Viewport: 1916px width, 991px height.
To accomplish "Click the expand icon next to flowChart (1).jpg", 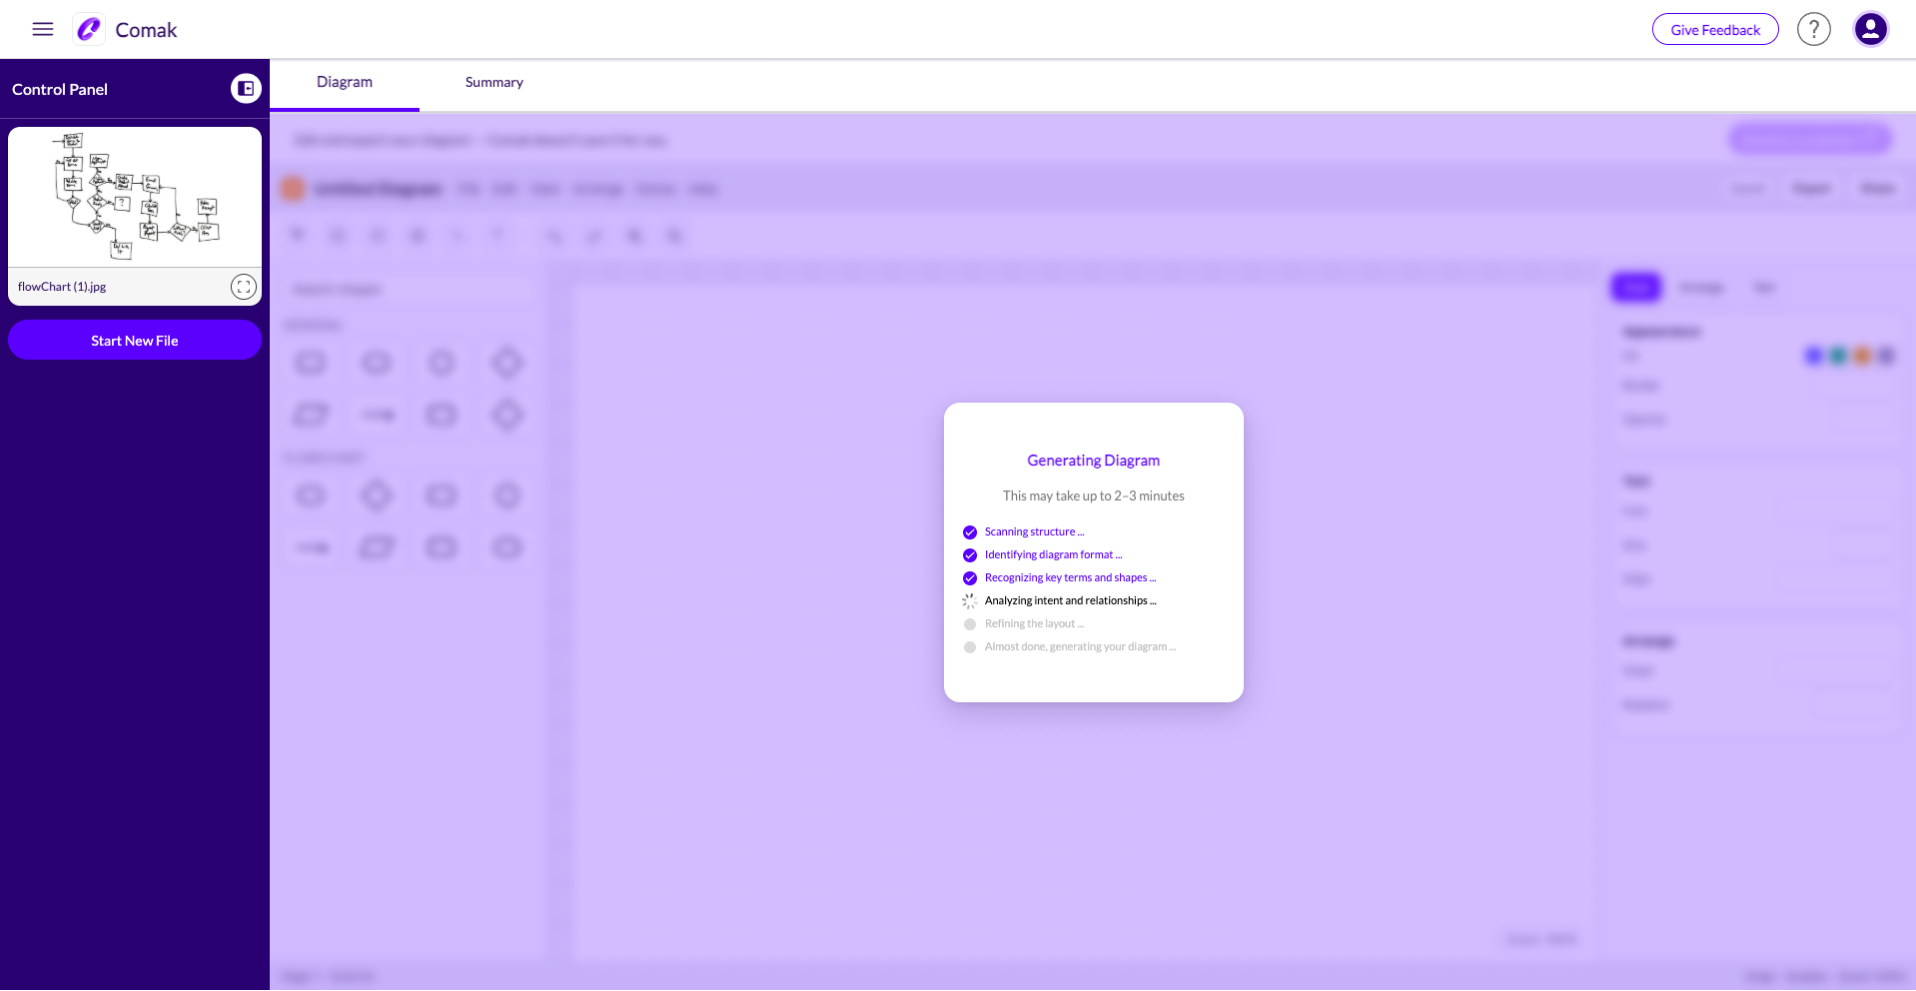I will click(243, 286).
